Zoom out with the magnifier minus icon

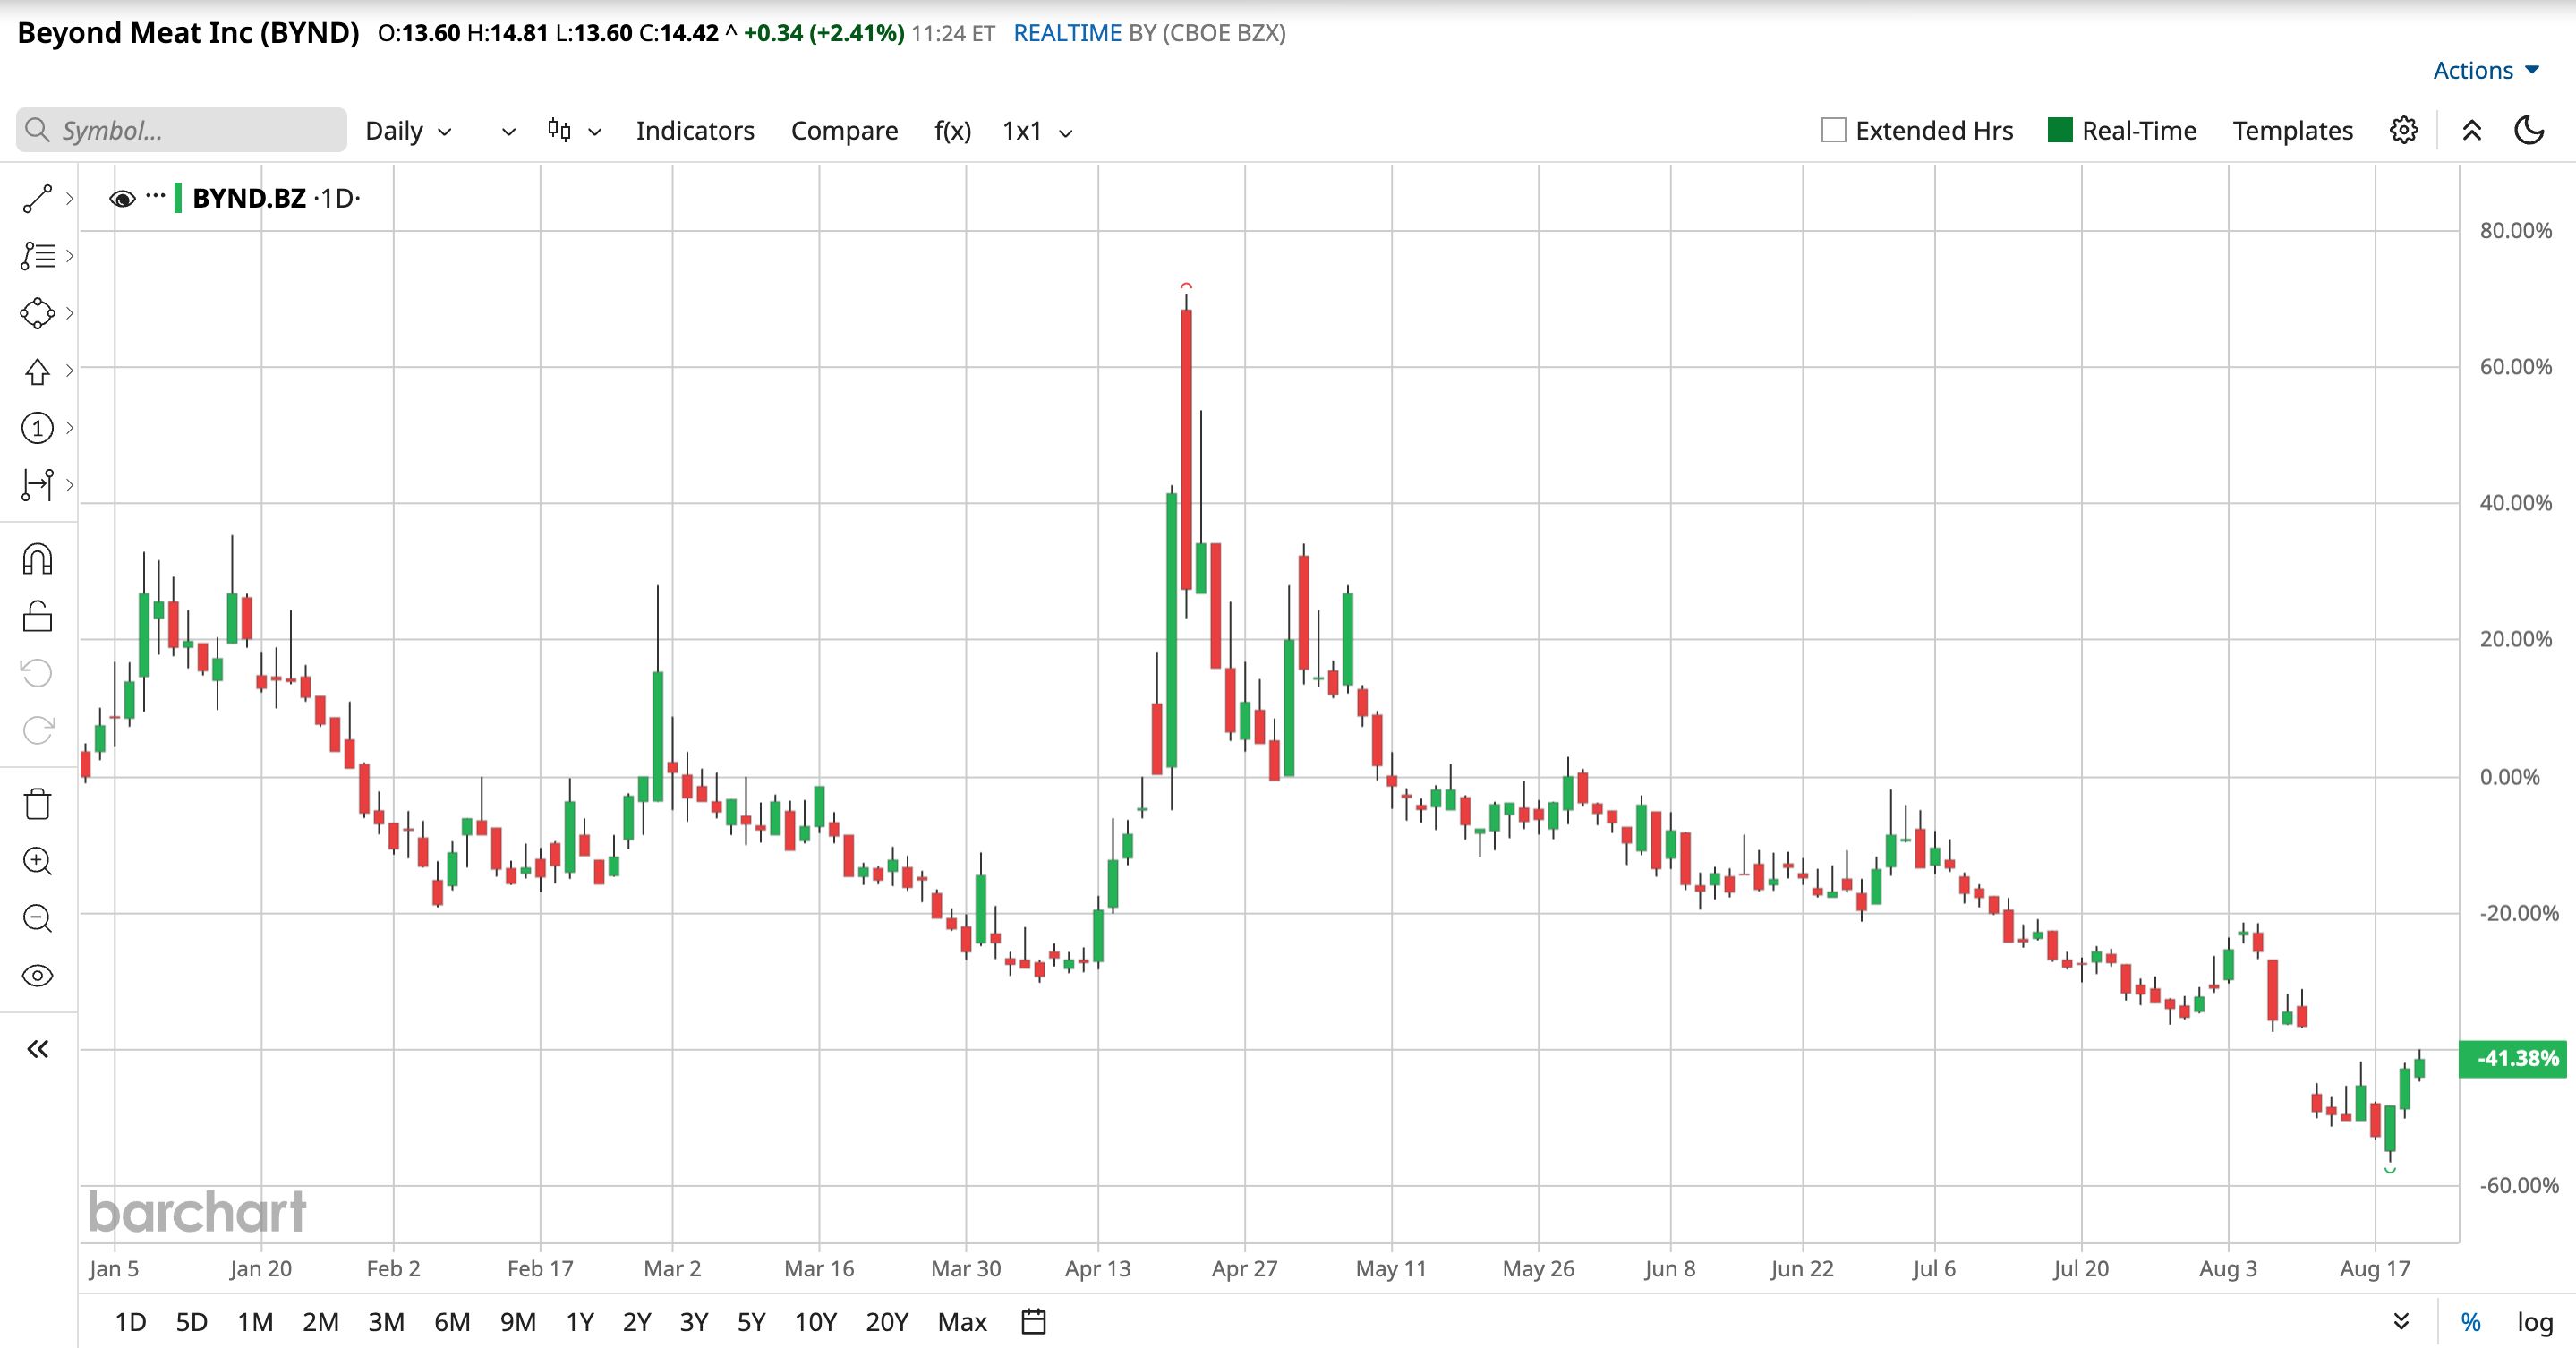(x=37, y=918)
